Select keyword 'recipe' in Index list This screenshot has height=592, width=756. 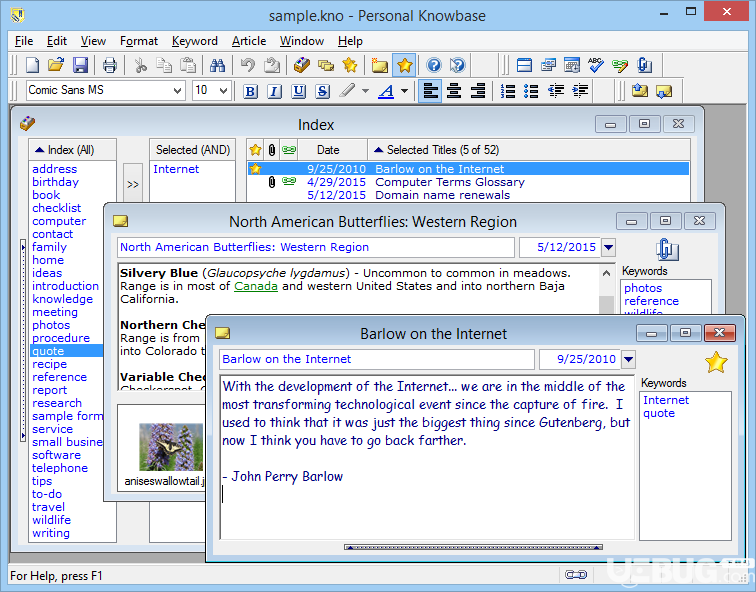(x=49, y=364)
